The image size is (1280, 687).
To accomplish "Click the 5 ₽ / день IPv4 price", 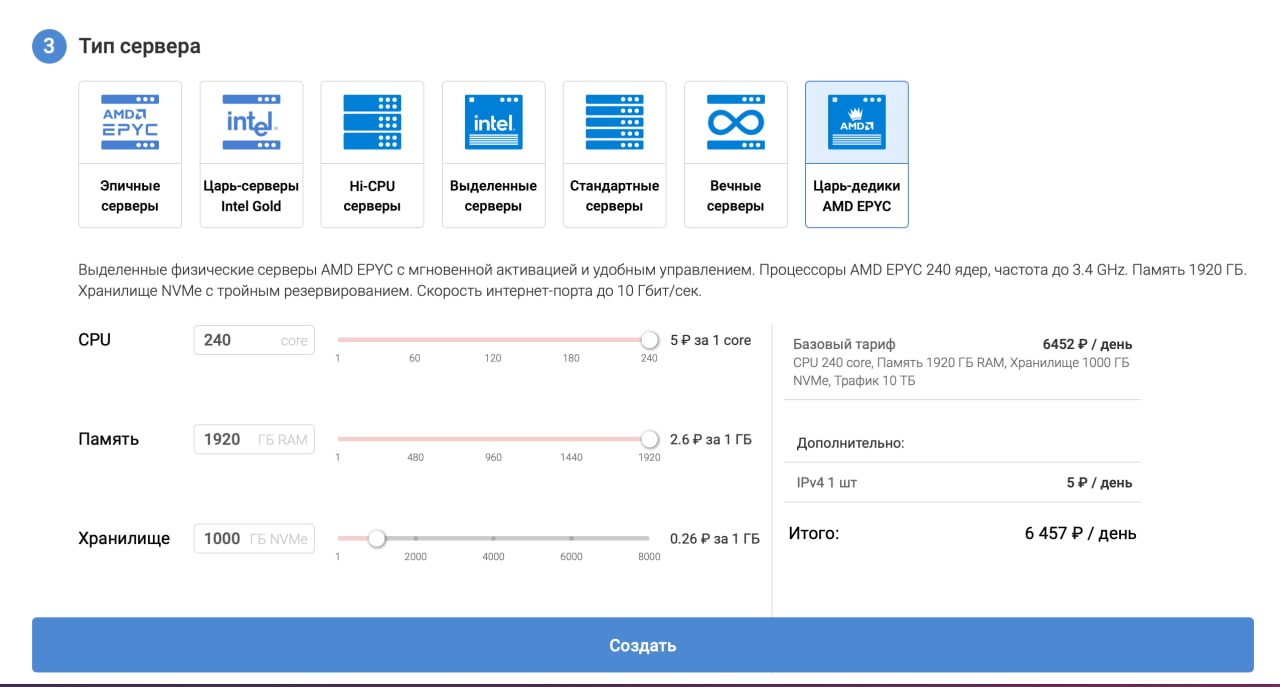I will click(1099, 482).
